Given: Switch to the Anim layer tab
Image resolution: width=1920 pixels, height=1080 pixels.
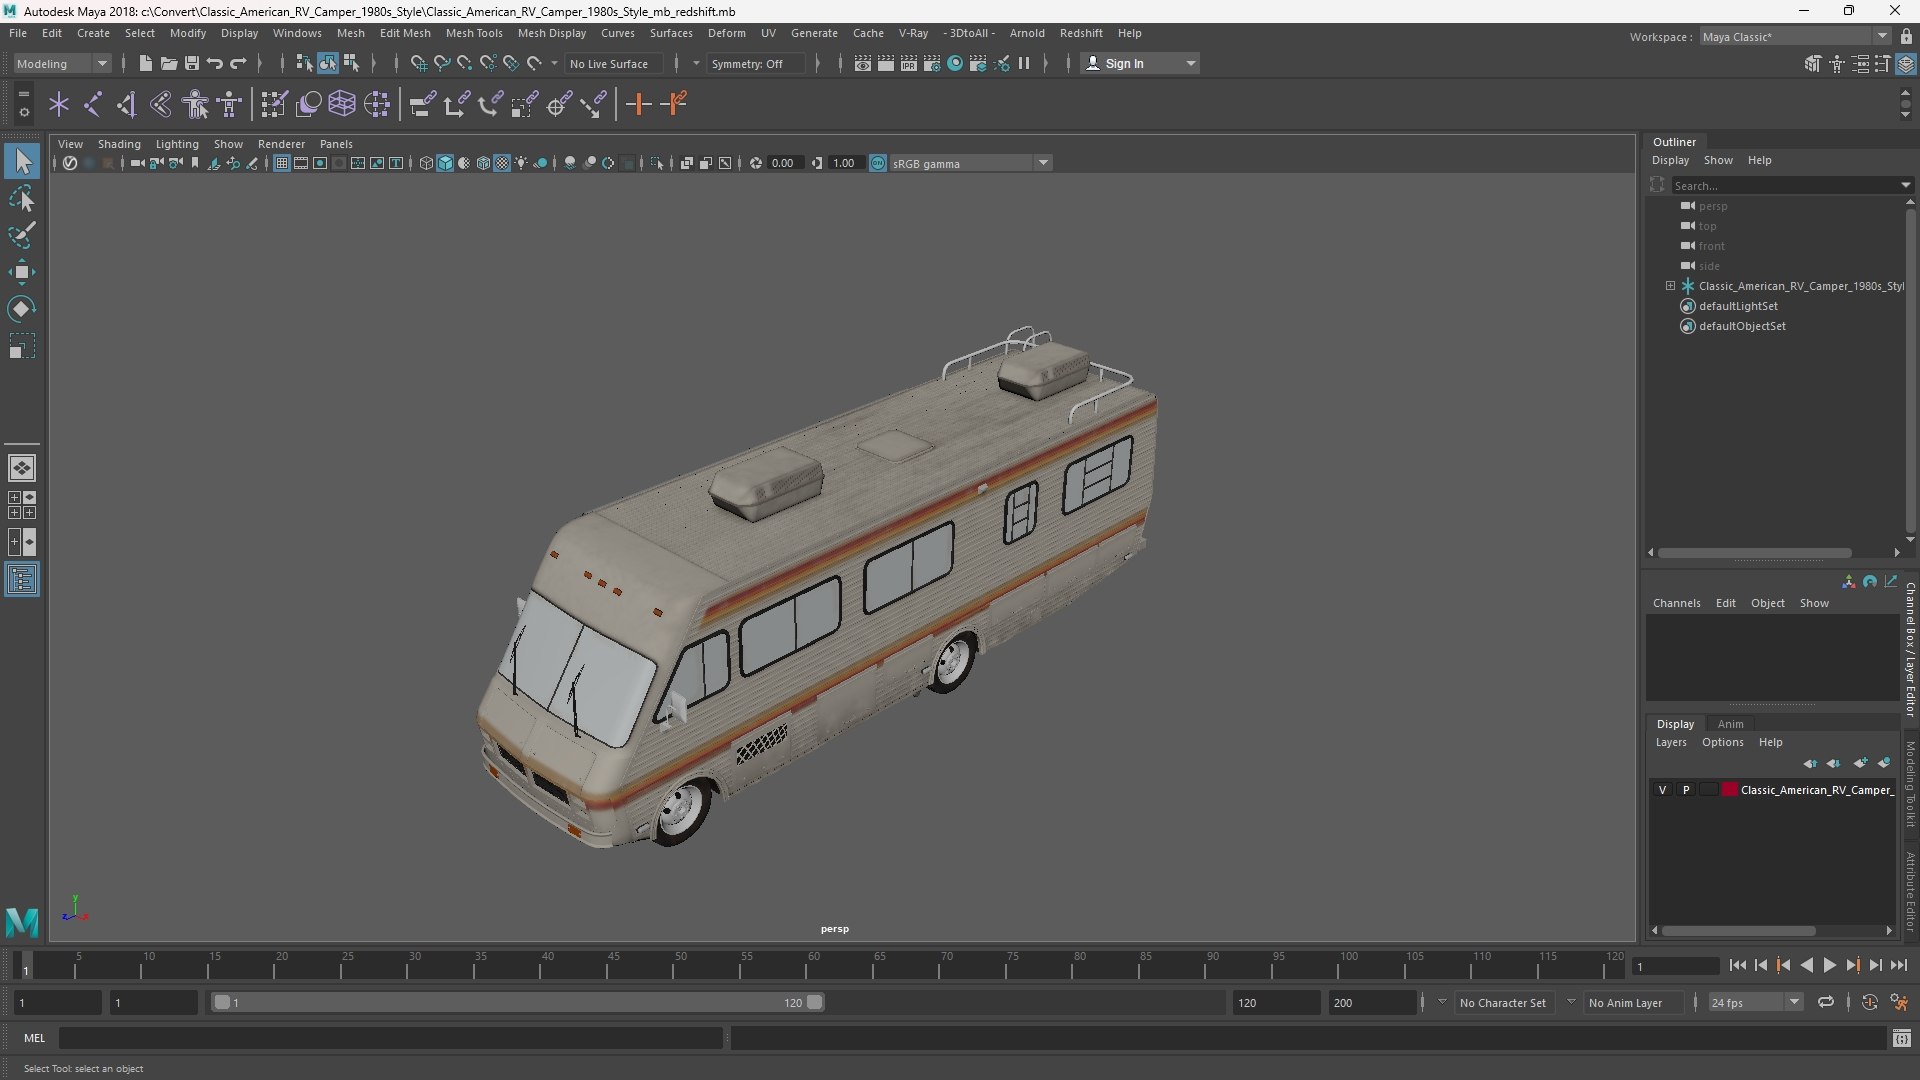Looking at the screenshot, I should [x=1730, y=724].
